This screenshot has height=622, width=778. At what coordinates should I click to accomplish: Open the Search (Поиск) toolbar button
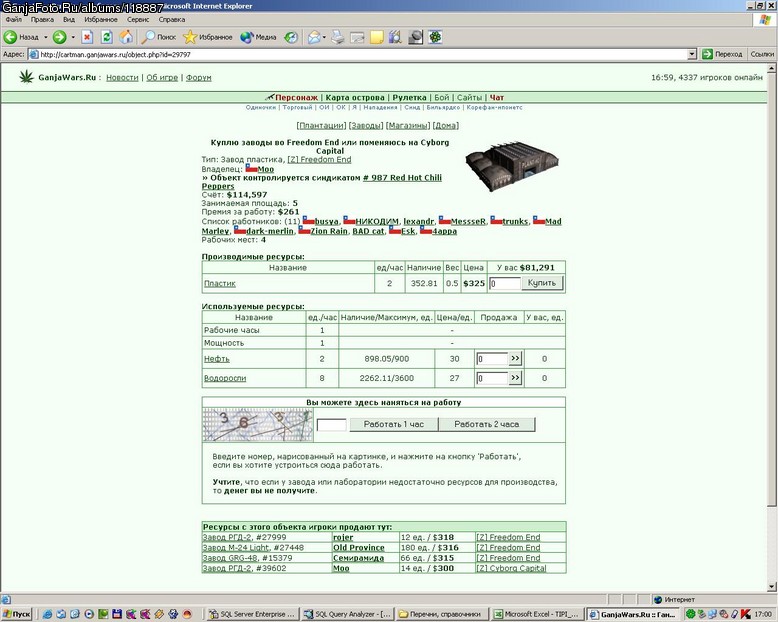pos(159,37)
